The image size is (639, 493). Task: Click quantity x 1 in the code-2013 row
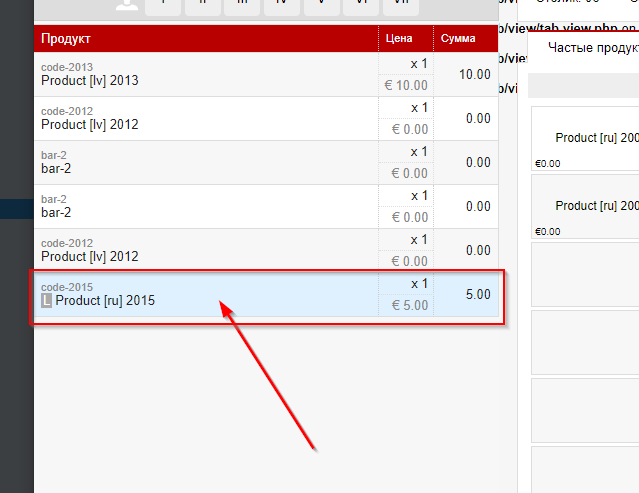[x=419, y=63]
